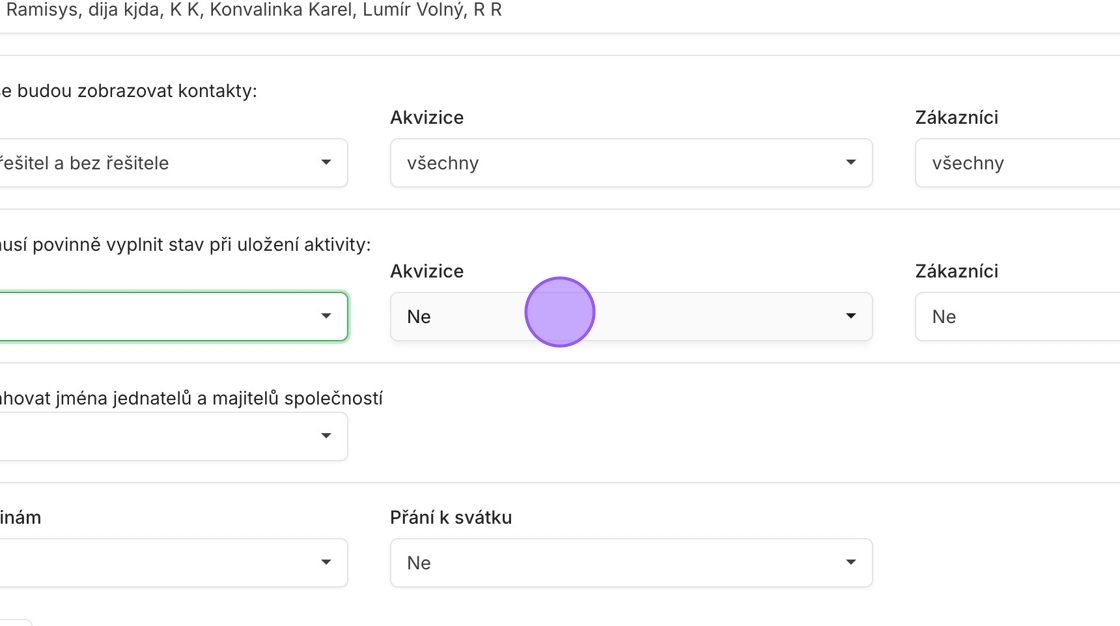
Task: Click arrow icon of the bottom-left empty dropdown
Action: tap(326, 562)
